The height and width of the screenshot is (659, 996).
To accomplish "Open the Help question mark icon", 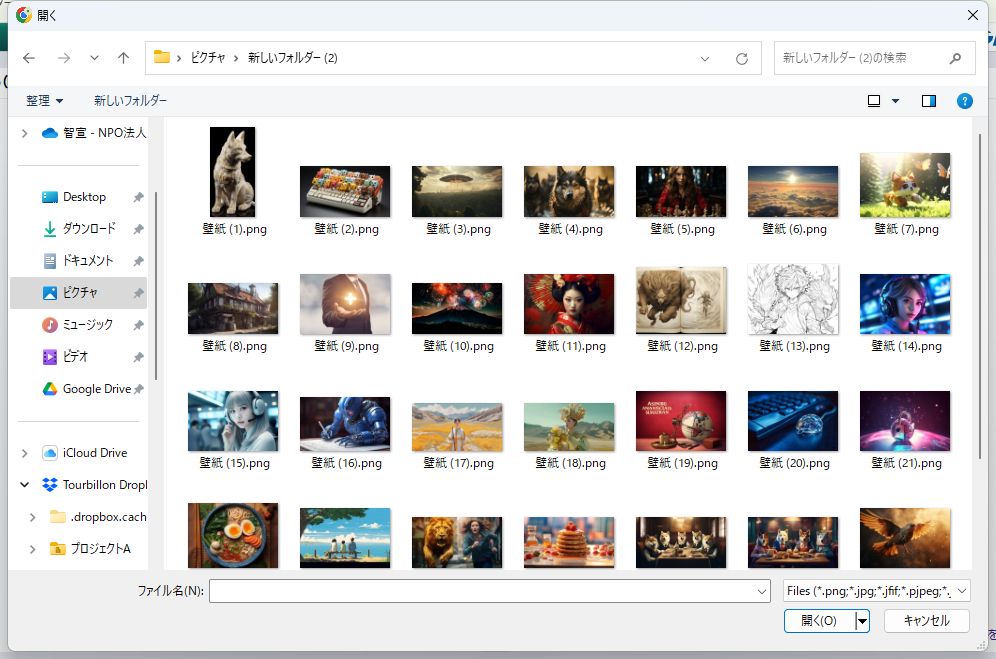I will tap(964, 101).
